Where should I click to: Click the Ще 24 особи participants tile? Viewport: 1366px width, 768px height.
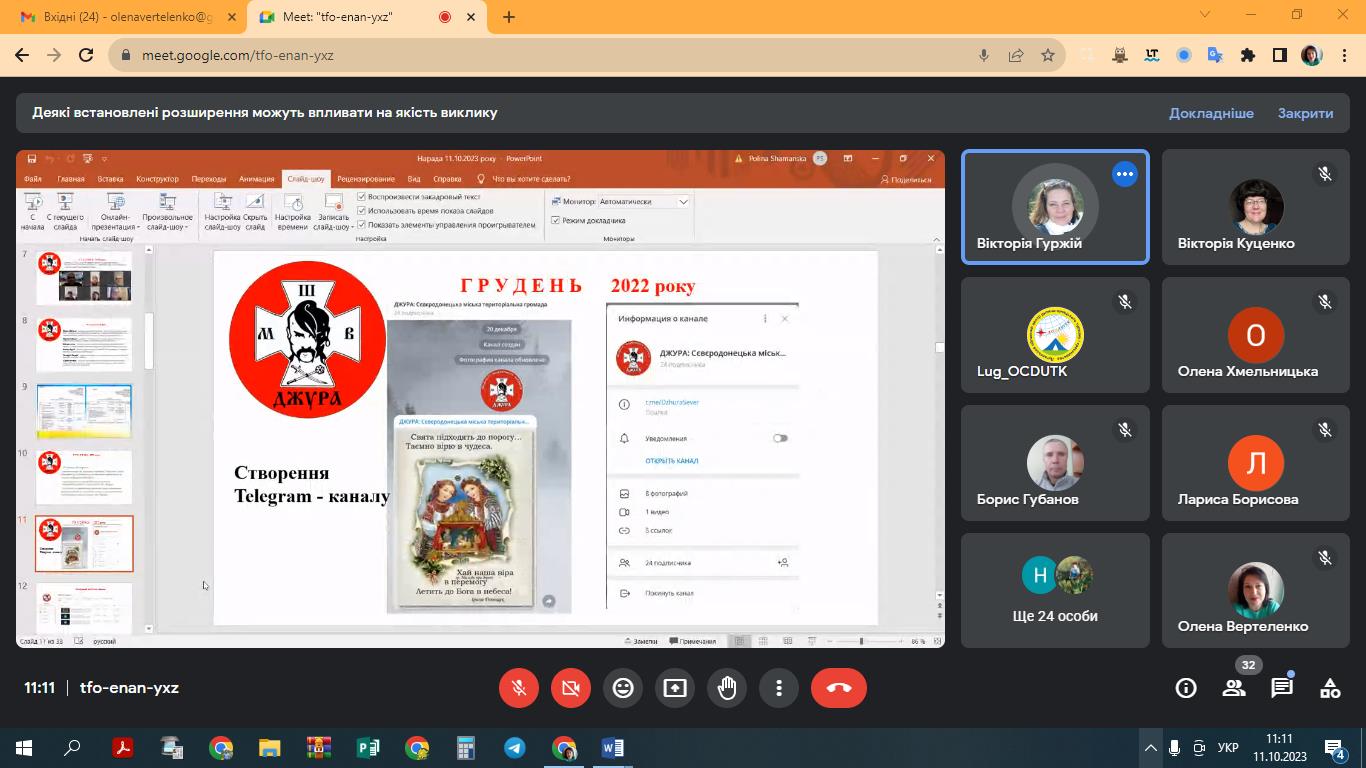[x=1055, y=590]
